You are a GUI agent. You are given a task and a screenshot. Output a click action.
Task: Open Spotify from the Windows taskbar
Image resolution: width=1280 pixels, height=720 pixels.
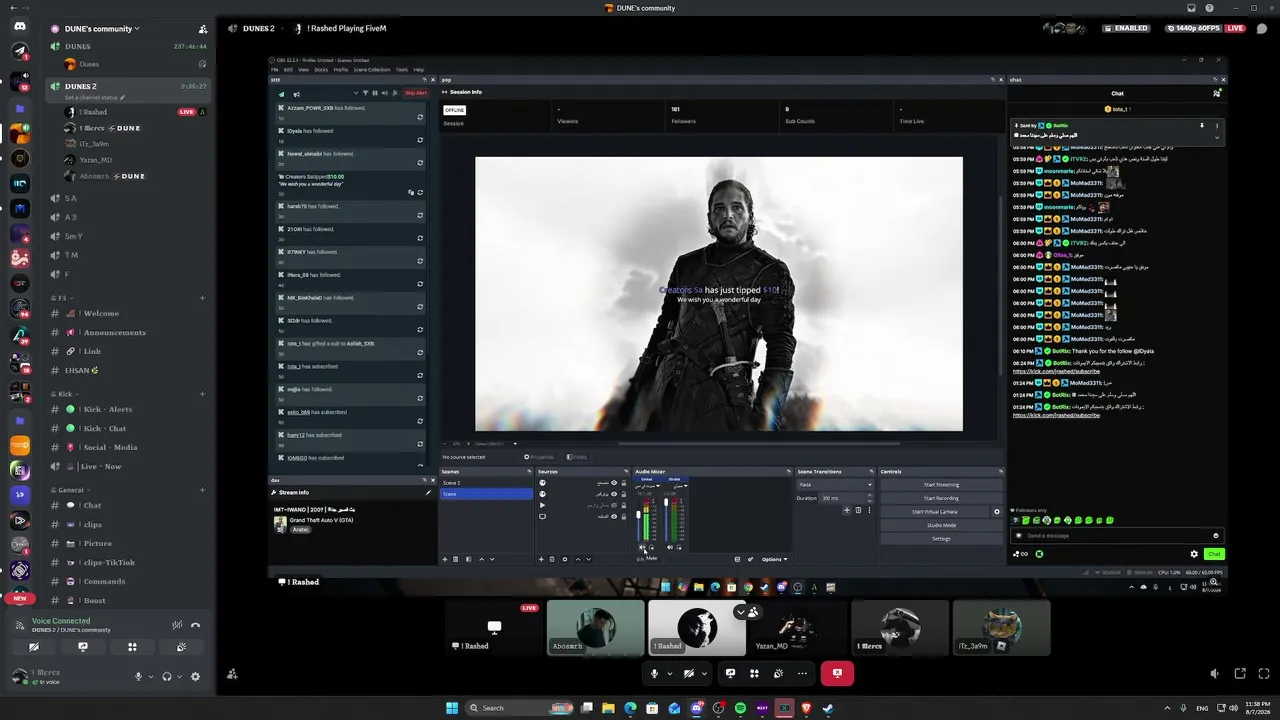click(740, 708)
